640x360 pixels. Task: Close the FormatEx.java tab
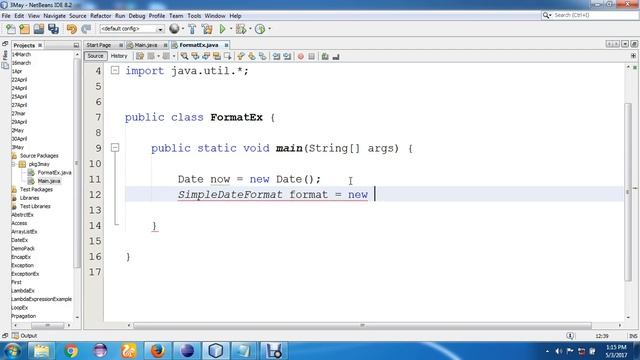[x=226, y=45]
